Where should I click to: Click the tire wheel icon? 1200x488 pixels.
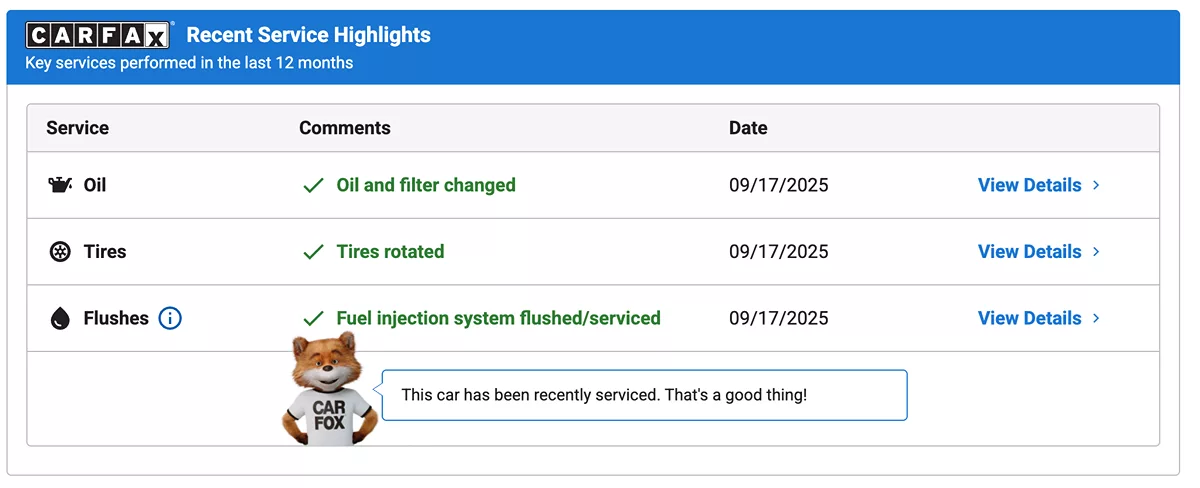coord(61,252)
